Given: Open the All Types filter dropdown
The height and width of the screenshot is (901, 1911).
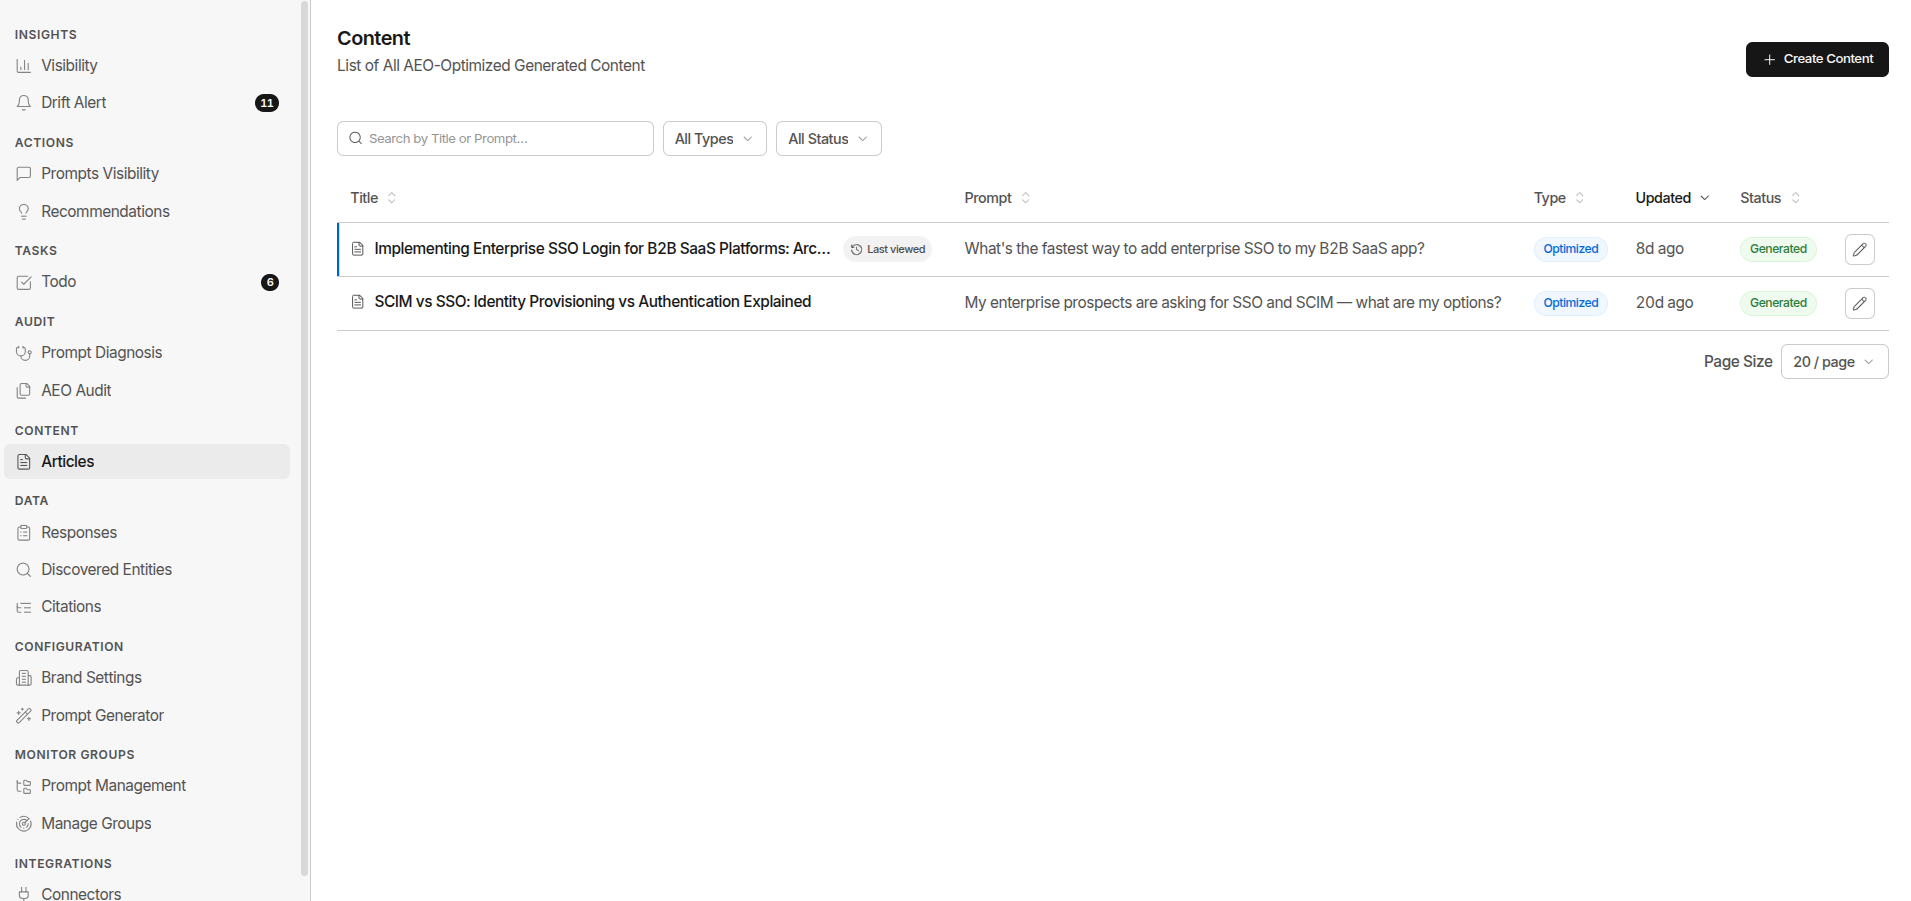Looking at the screenshot, I should point(714,139).
